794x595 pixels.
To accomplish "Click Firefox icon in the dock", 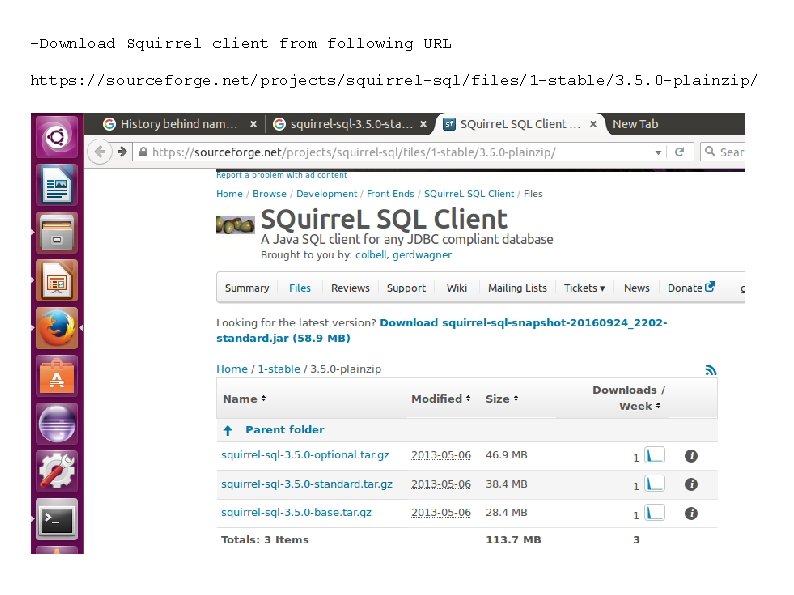I will click(x=57, y=328).
